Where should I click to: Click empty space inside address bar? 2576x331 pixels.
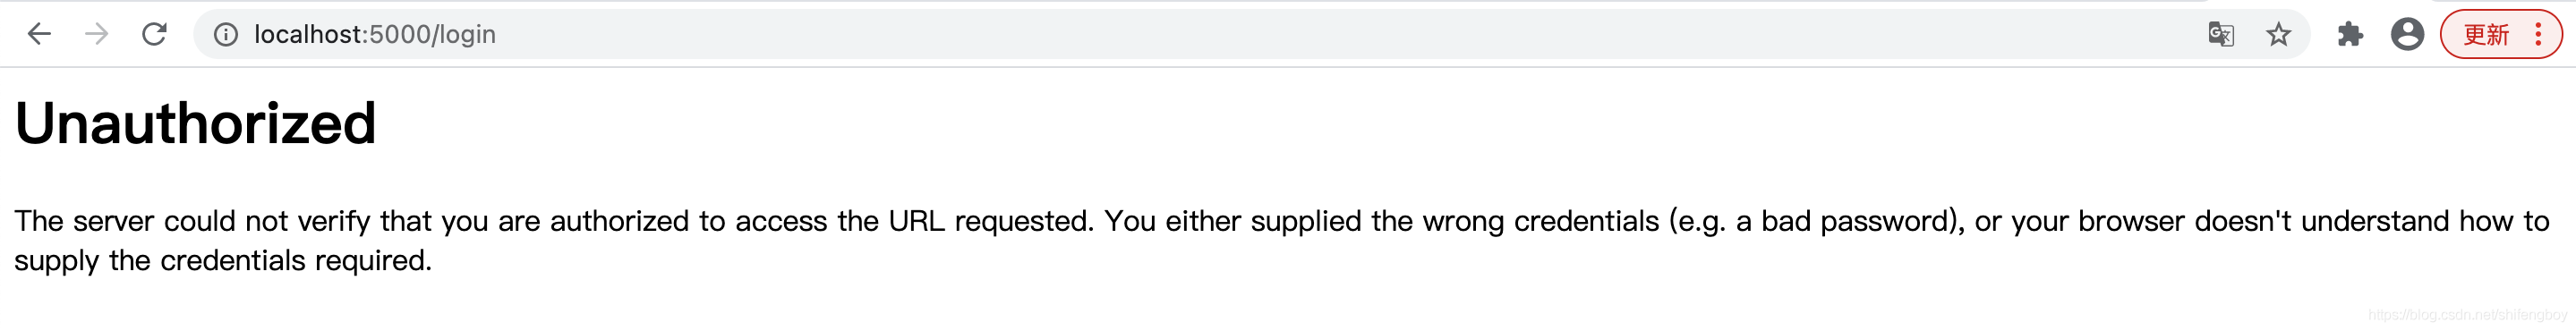pyautogui.click(x=1300, y=35)
